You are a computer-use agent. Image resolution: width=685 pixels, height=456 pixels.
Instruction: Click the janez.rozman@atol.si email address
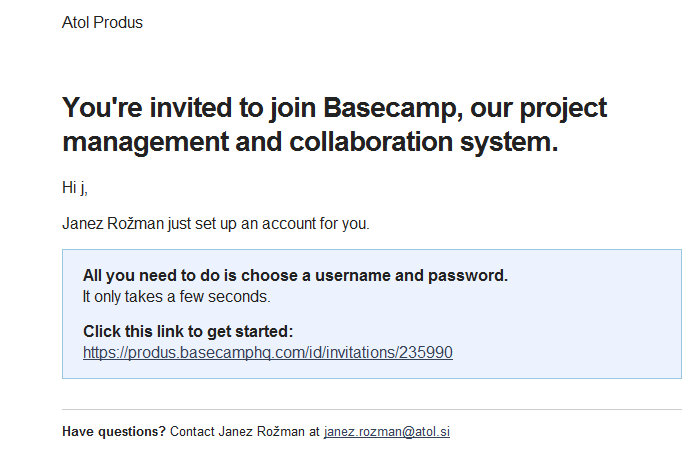click(x=386, y=432)
